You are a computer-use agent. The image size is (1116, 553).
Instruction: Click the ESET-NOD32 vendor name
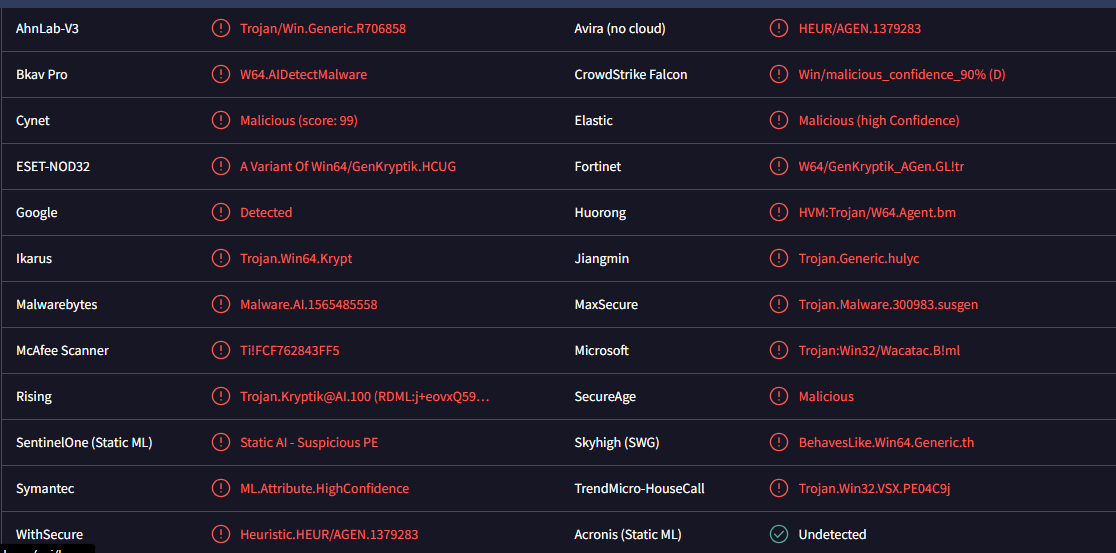[x=53, y=167]
